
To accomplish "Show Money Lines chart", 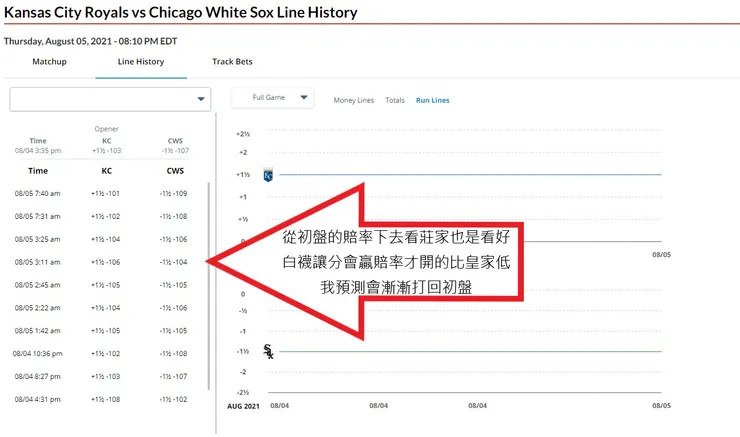I will [x=353, y=100].
